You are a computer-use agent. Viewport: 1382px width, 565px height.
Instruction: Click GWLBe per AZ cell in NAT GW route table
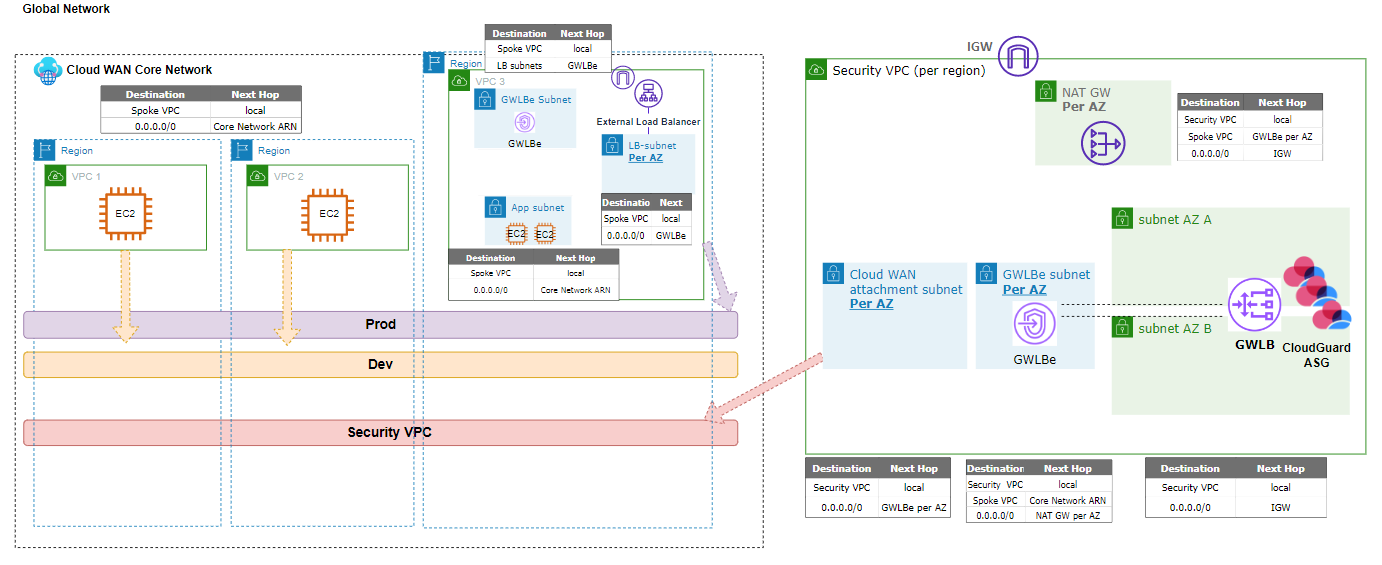click(x=1285, y=136)
